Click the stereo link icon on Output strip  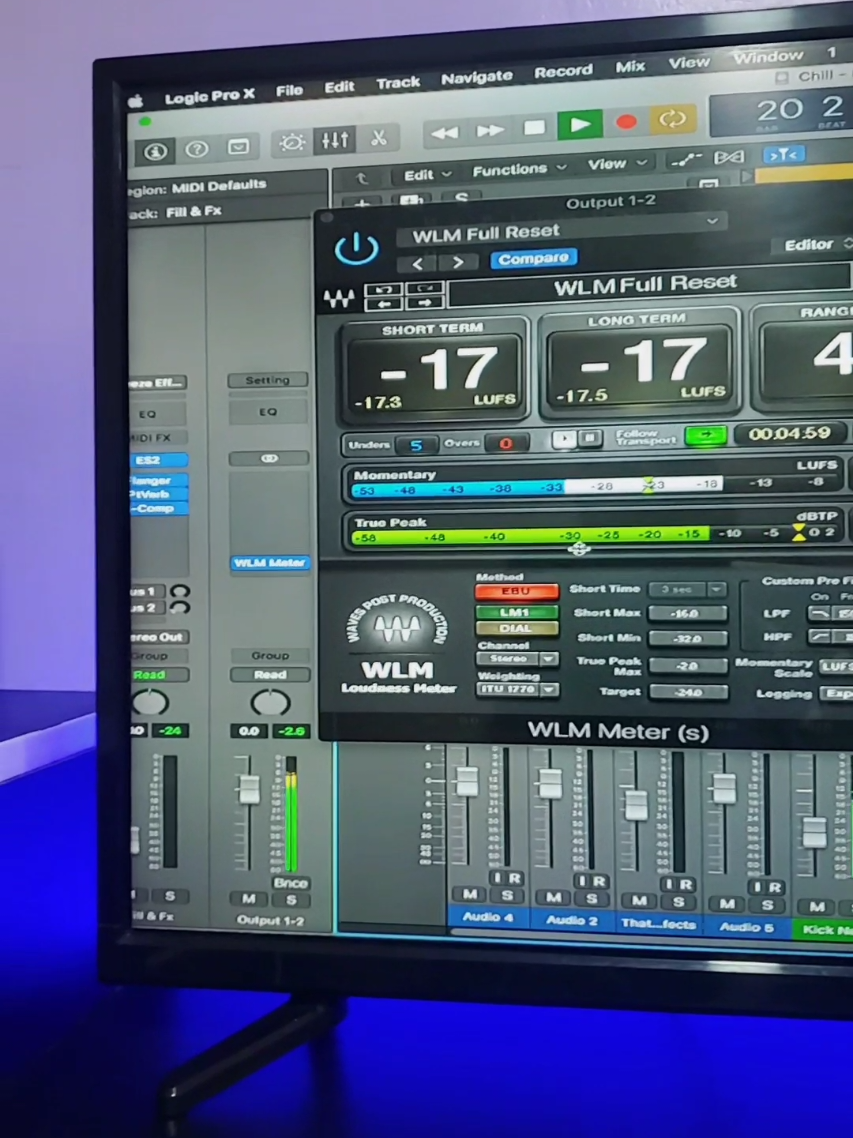(269, 459)
